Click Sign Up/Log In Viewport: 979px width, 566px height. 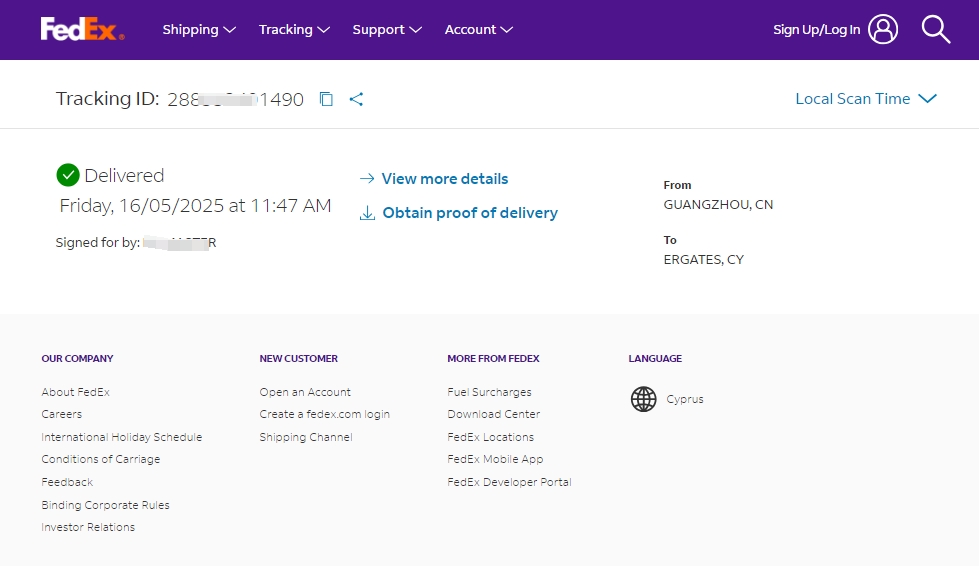817,29
